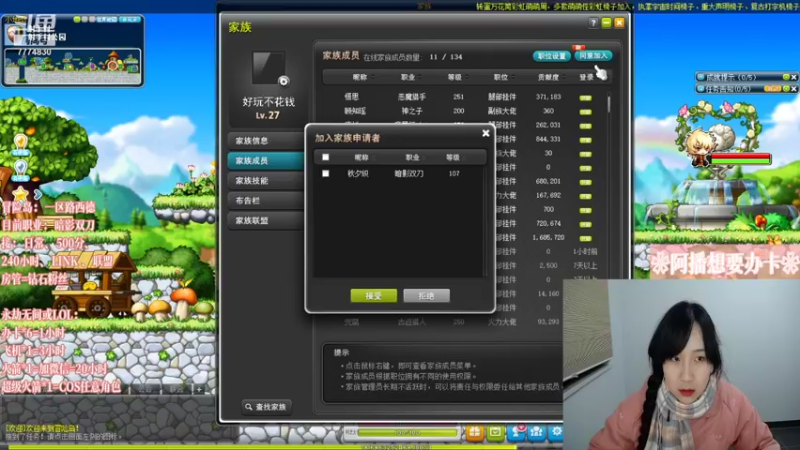Sort applicants by 昵称 column
The image size is (800, 450).
click(x=361, y=158)
